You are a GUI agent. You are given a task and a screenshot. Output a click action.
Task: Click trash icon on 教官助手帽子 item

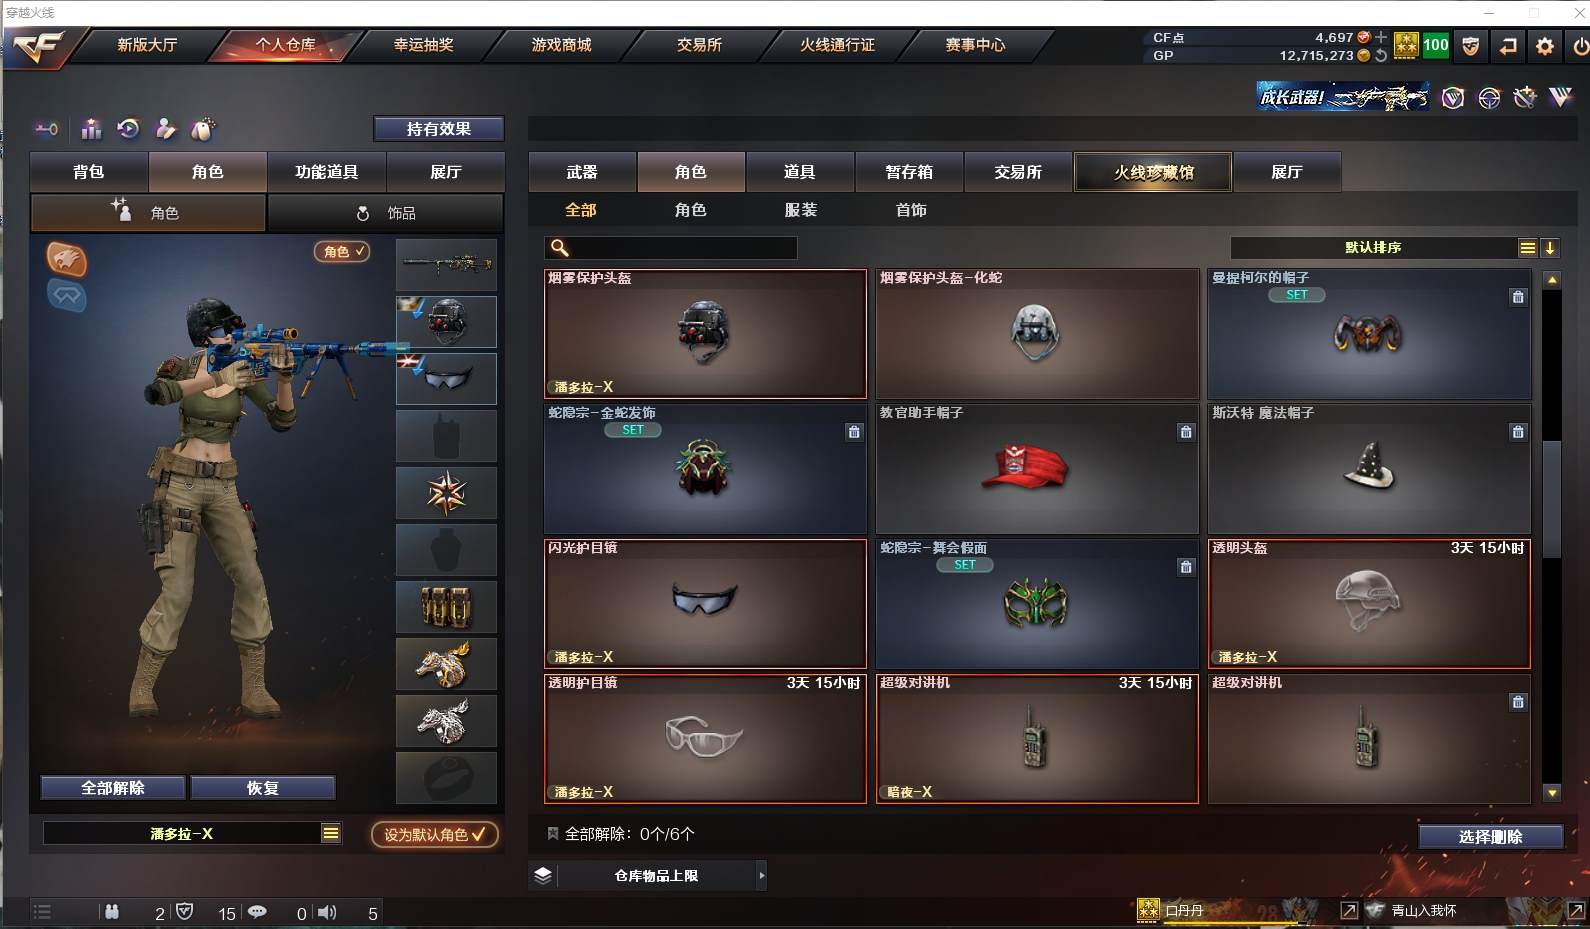coord(1186,432)
